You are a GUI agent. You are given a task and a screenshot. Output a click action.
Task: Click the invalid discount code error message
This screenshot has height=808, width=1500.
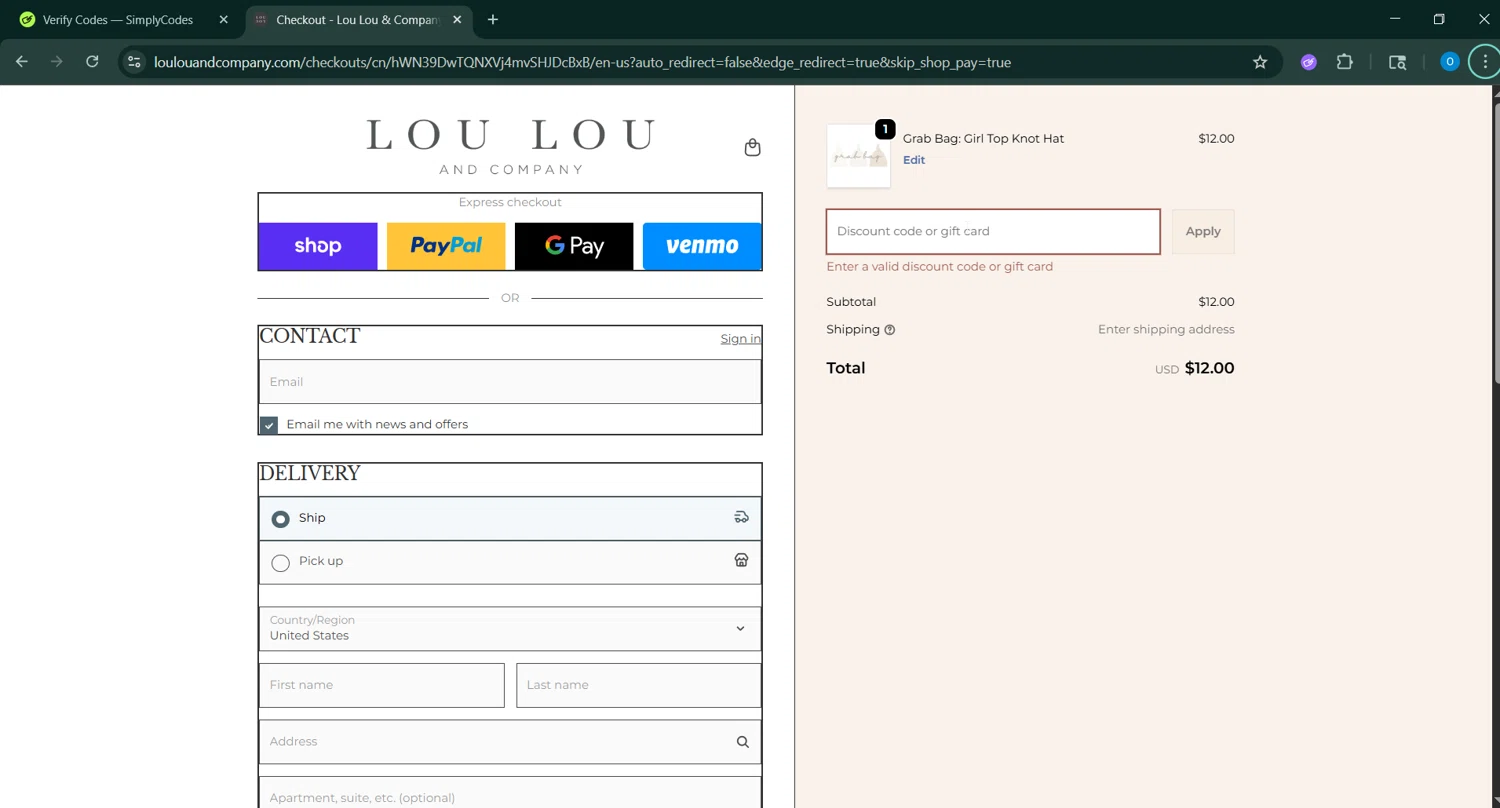(940, 267)
